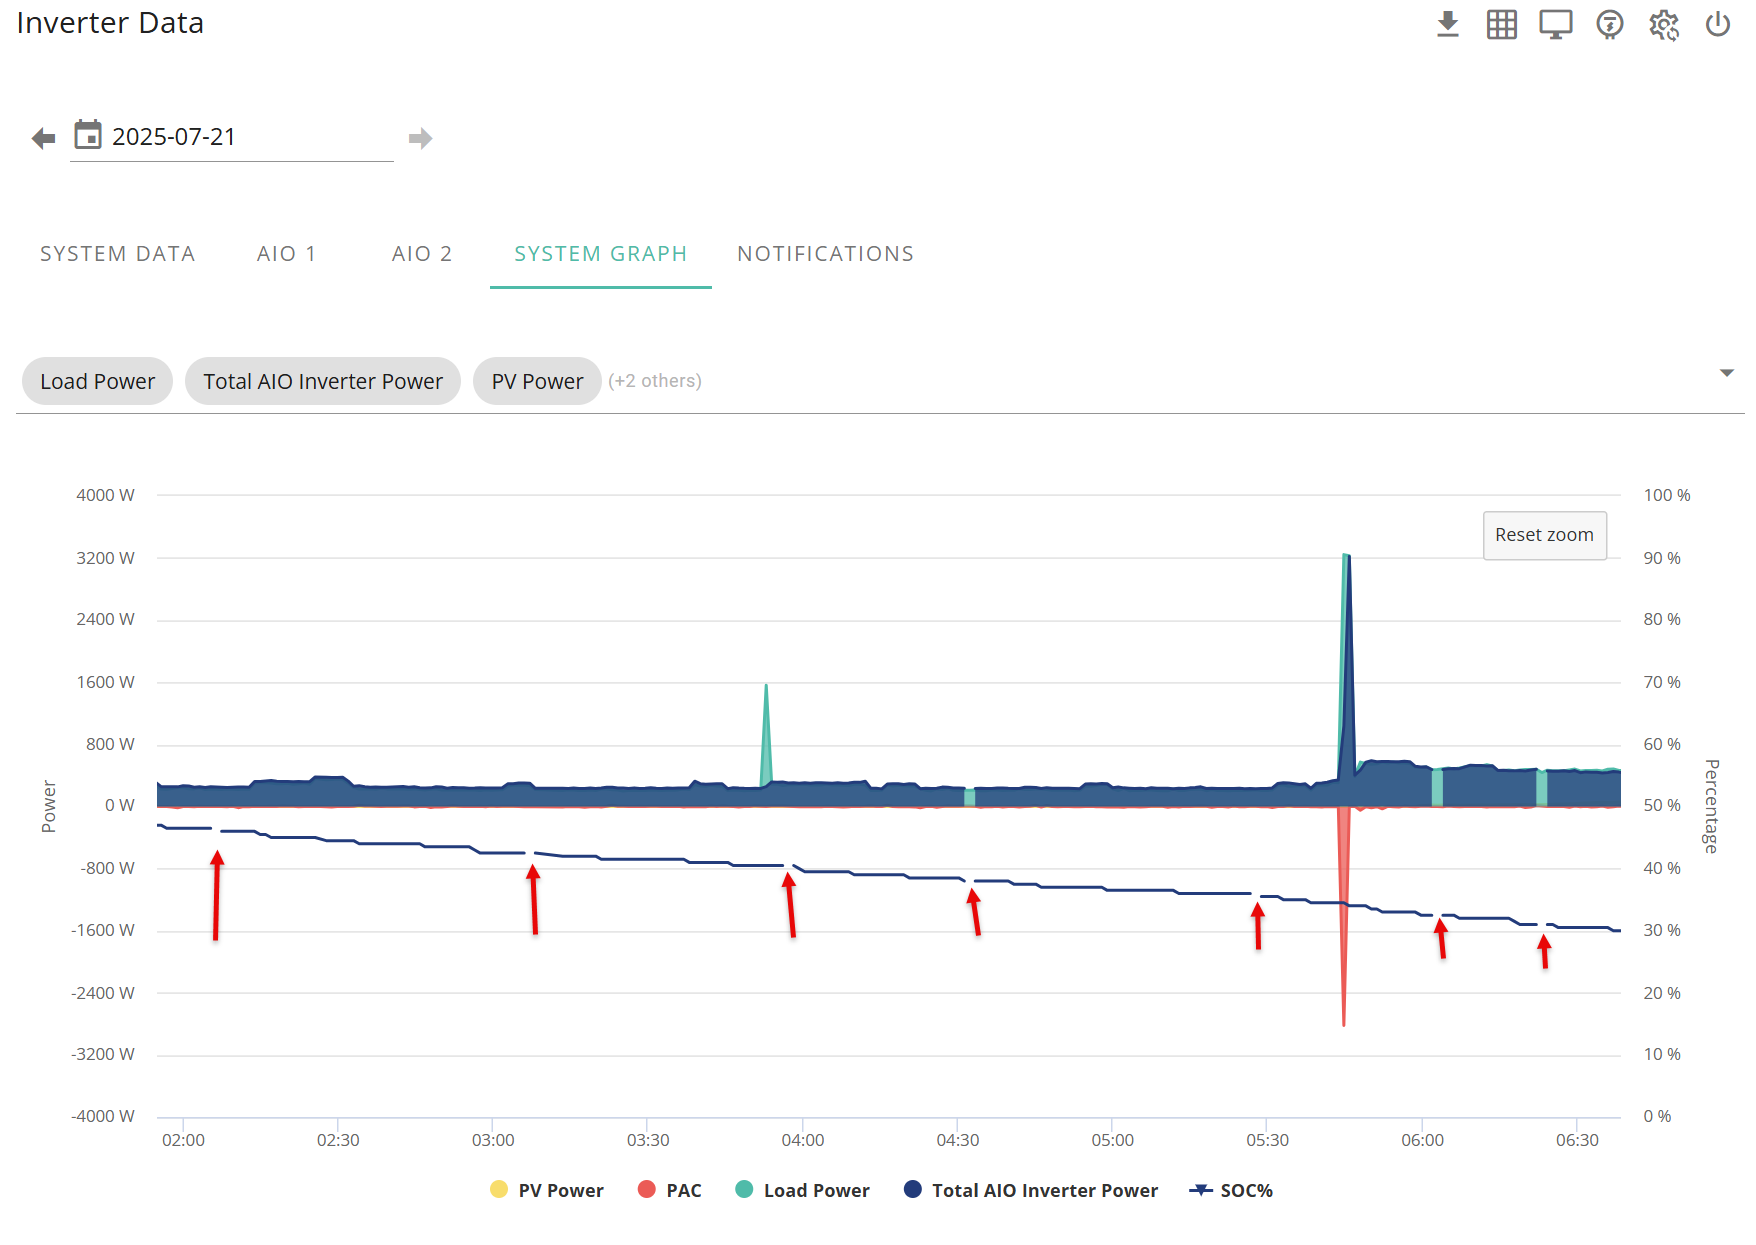The height and width of the screenshot is (1245, 1756).
Task: Open the (+2 others) series selector
Action: click(x=655, y=381)
